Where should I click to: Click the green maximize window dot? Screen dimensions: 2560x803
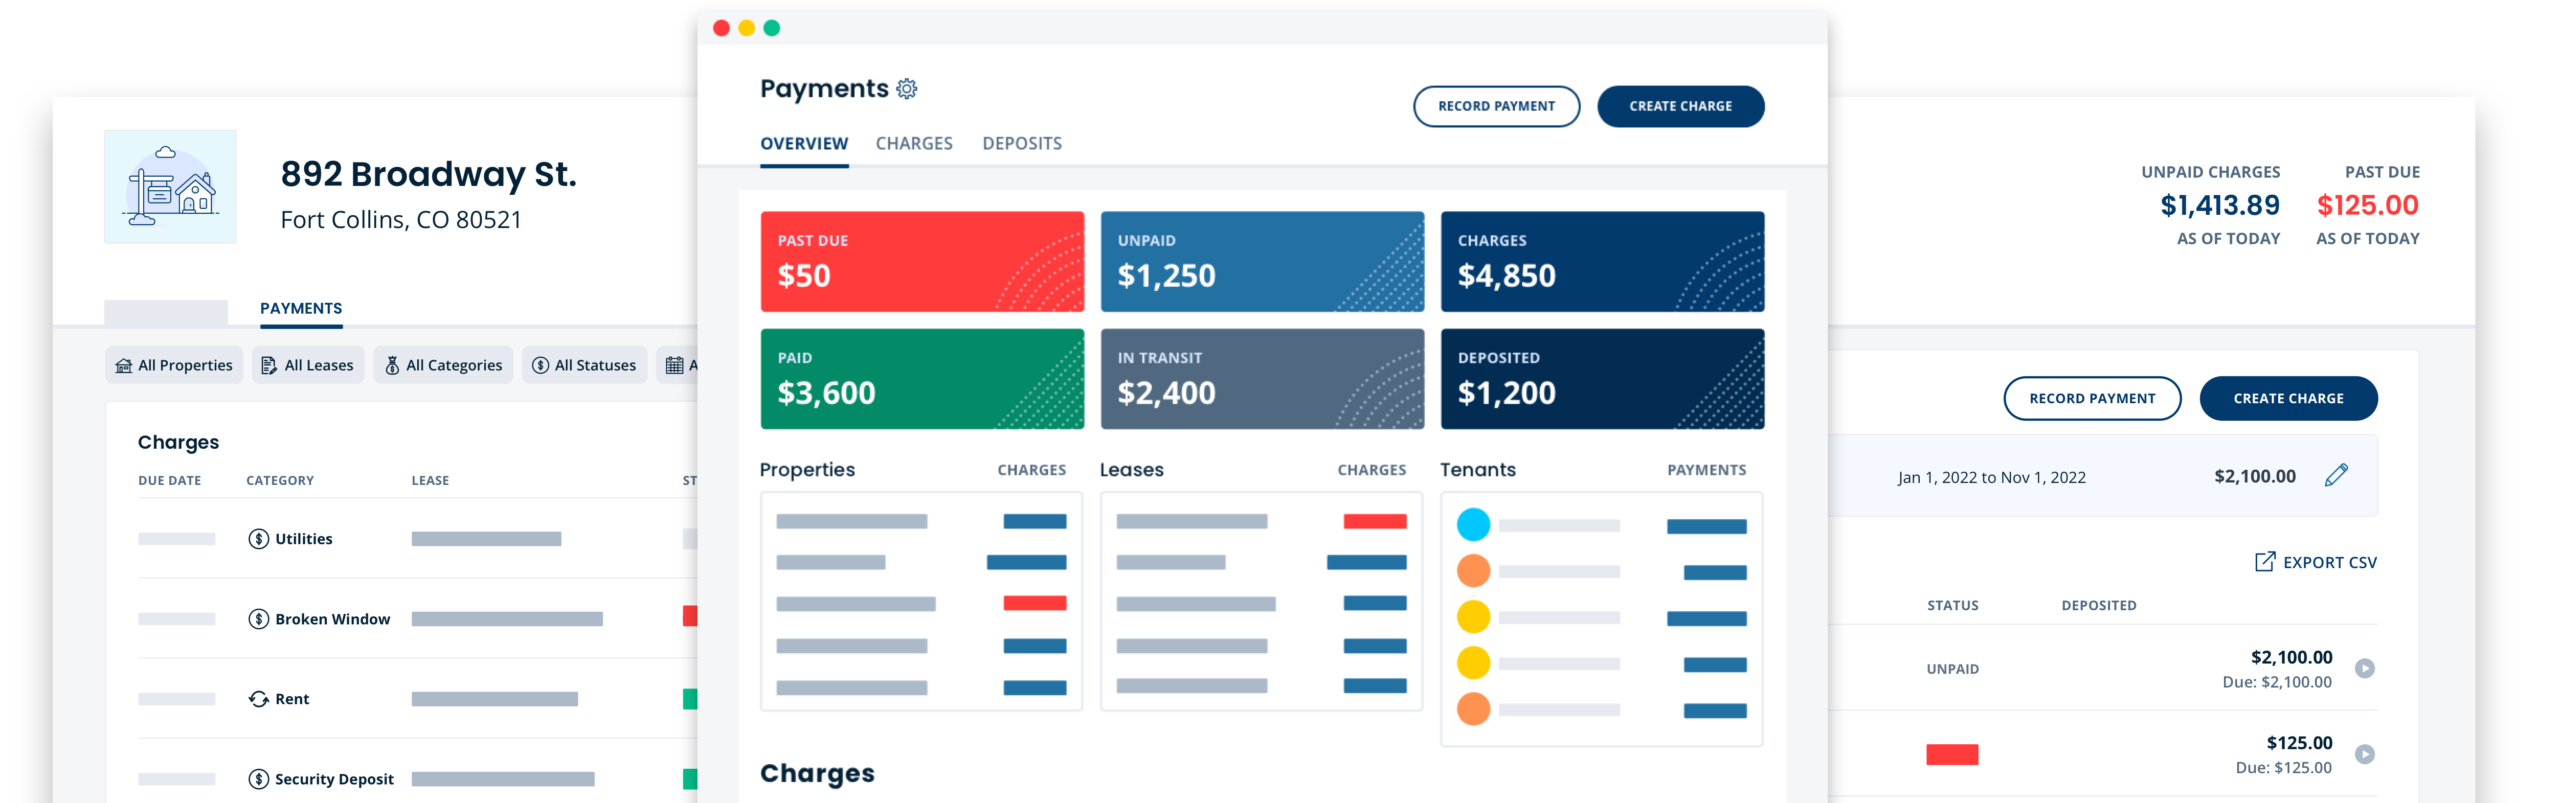(x=771, y=28)
